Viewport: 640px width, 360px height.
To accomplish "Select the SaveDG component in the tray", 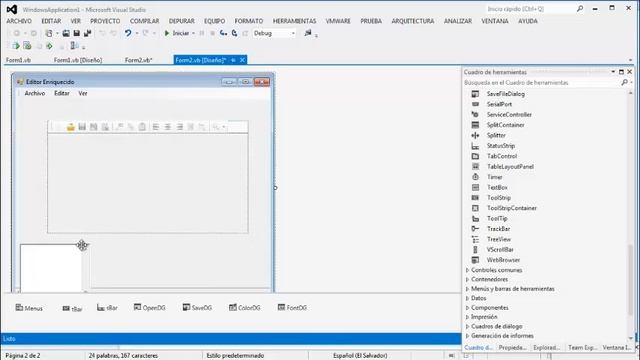I will [198, 307].
